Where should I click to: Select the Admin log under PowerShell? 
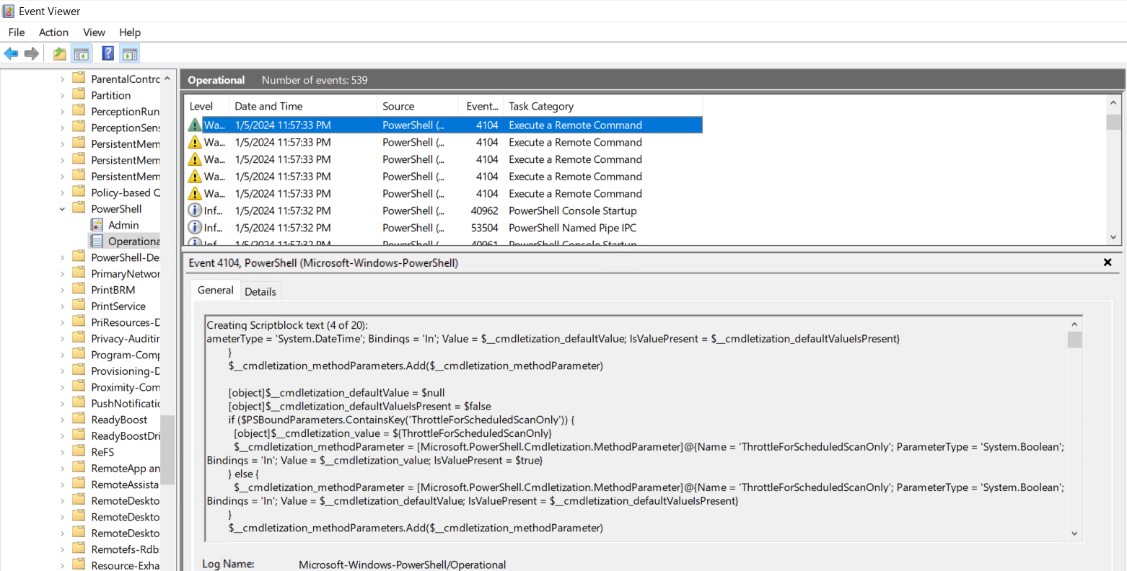click(123, 225)
